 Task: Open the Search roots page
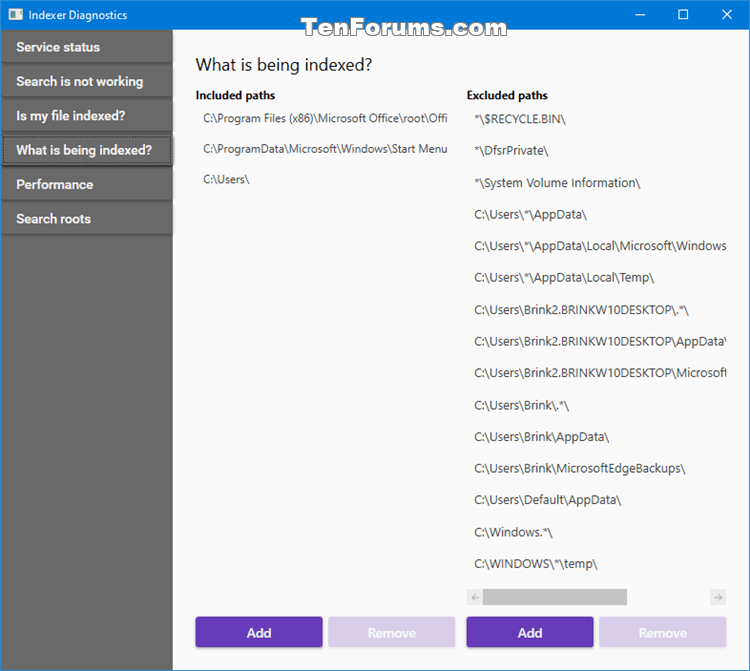[x=87, y=219]
